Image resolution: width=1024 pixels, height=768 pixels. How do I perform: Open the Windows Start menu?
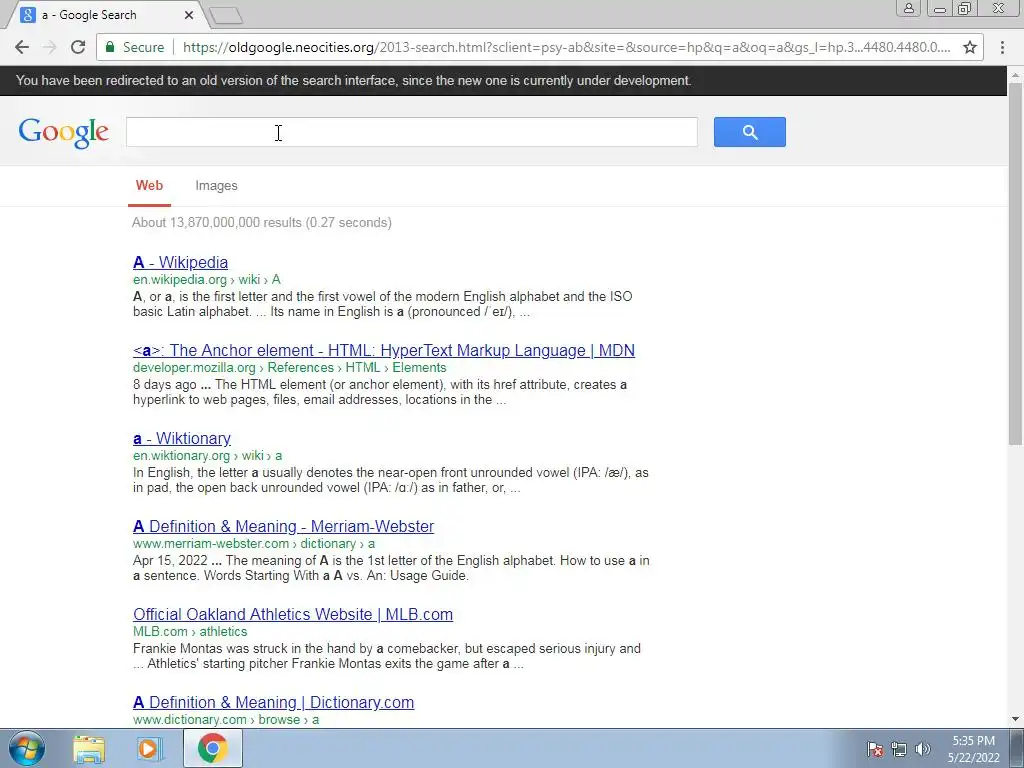point(27,748)
